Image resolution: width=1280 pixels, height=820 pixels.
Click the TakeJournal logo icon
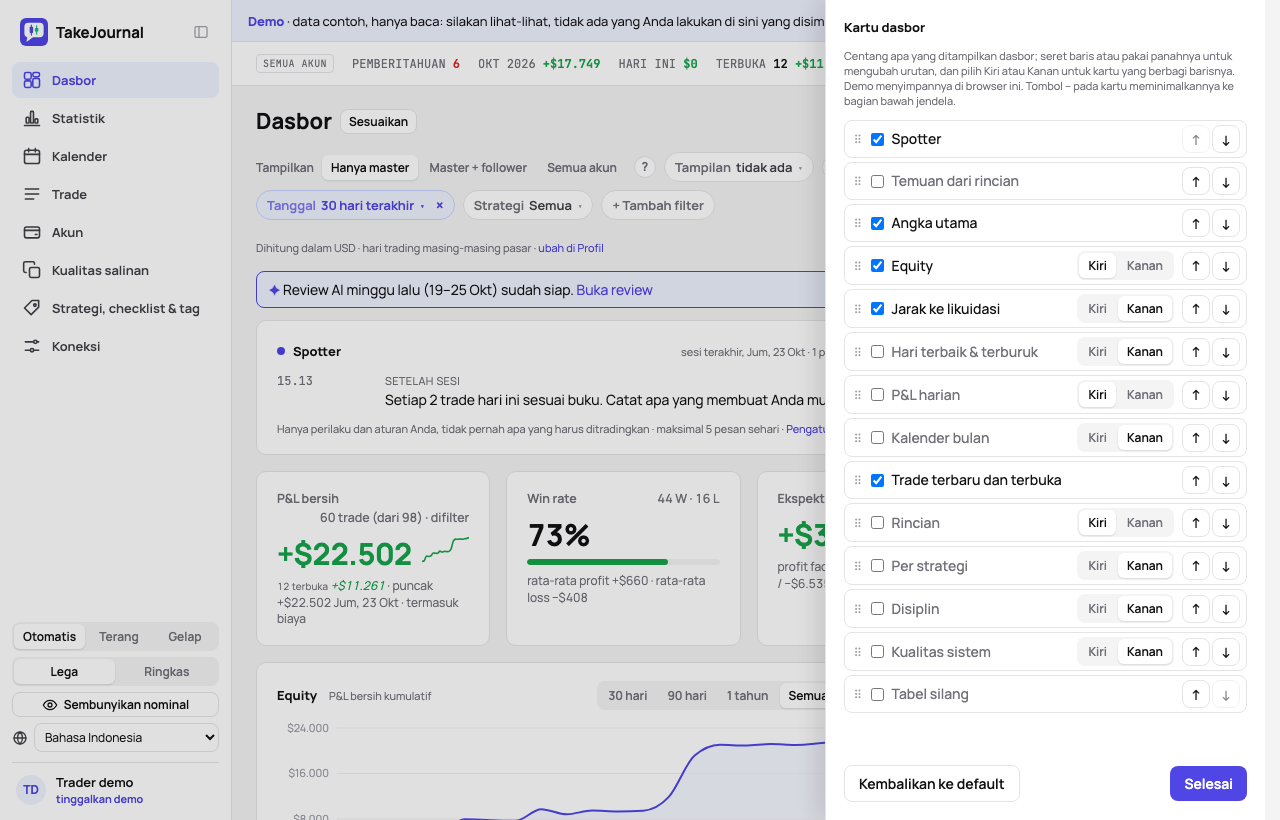click(34, 32)
